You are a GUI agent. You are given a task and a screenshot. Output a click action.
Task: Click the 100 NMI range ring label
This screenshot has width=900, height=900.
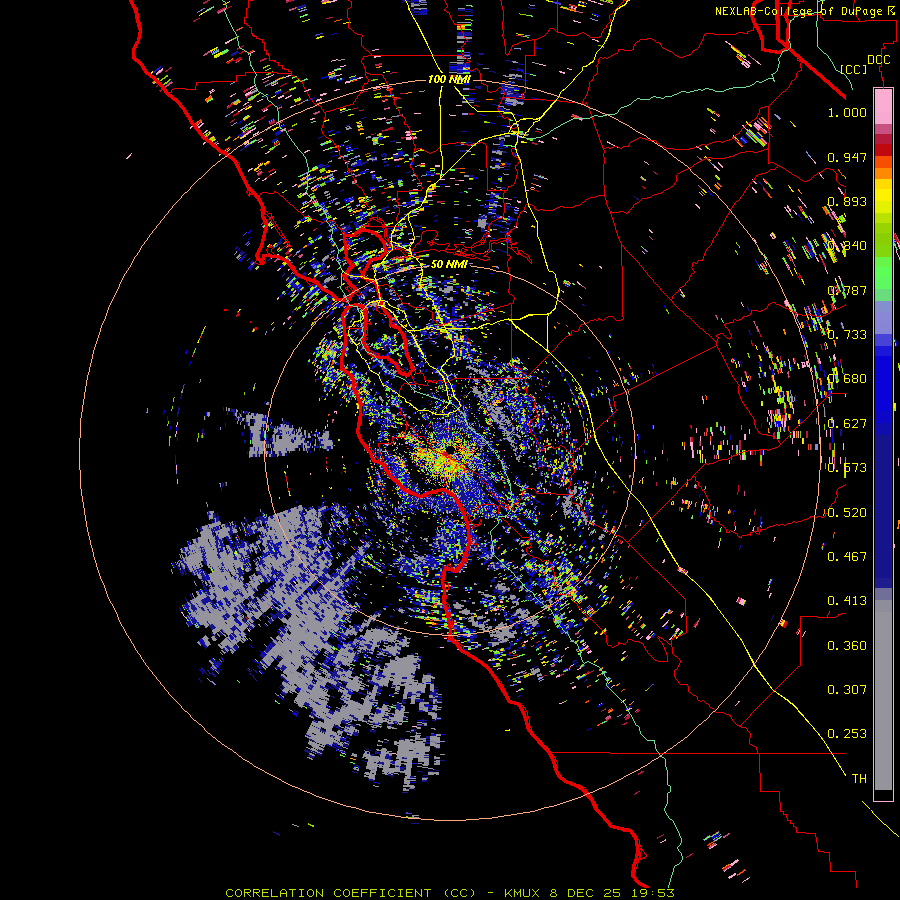click(x=449, y=79)
